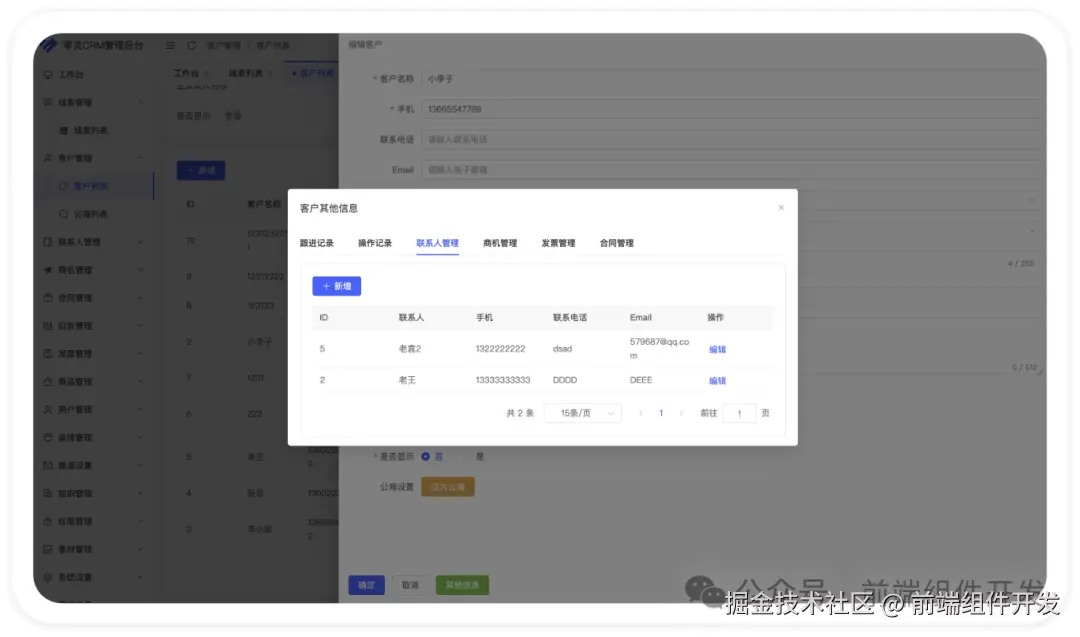Screen dimensions: 1080x637
Task: Click 编辑 on the 老王 contact row
Action: click(x=716, y=380)
